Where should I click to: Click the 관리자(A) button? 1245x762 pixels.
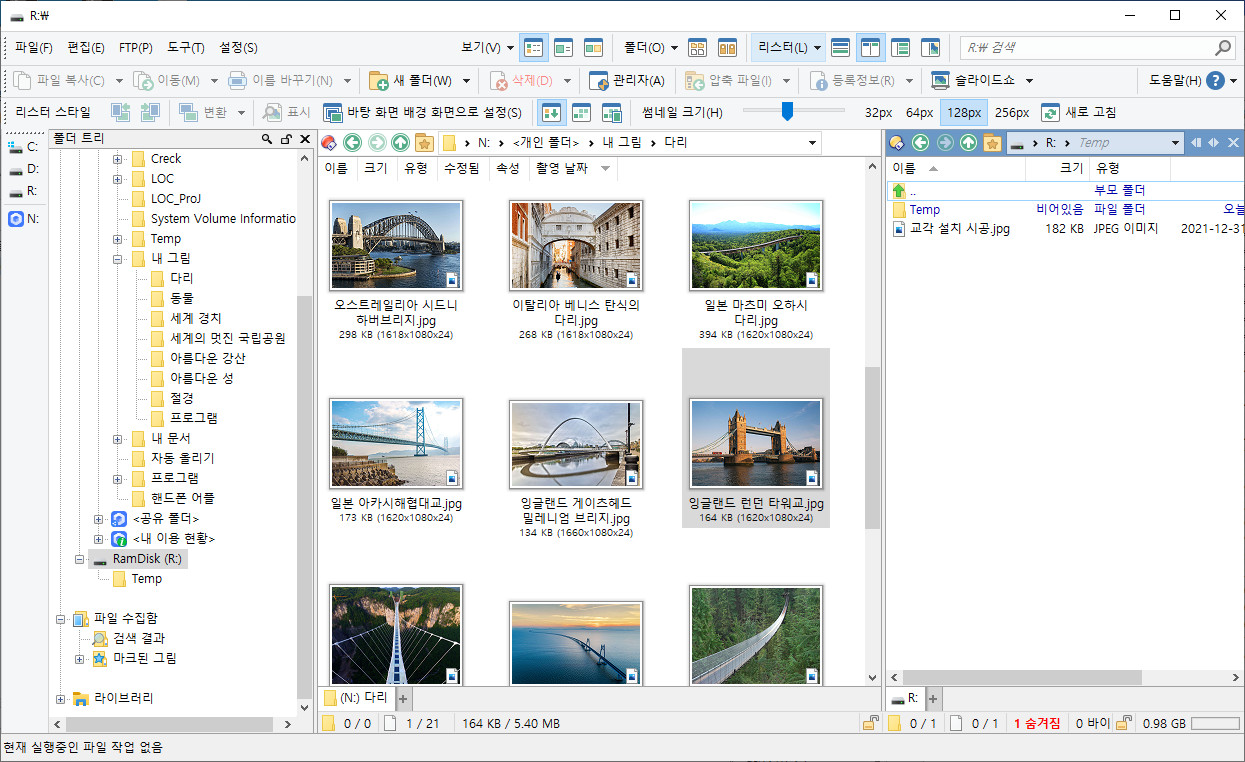click(628, 80)
